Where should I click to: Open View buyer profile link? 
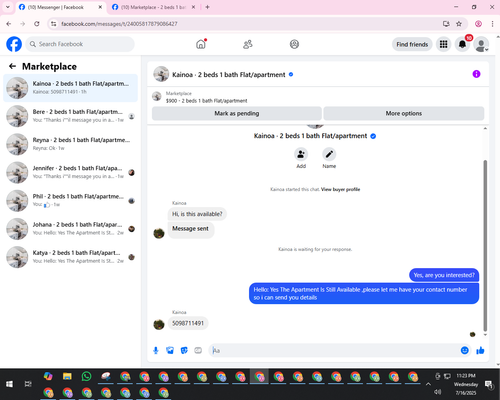coord(340,189)
